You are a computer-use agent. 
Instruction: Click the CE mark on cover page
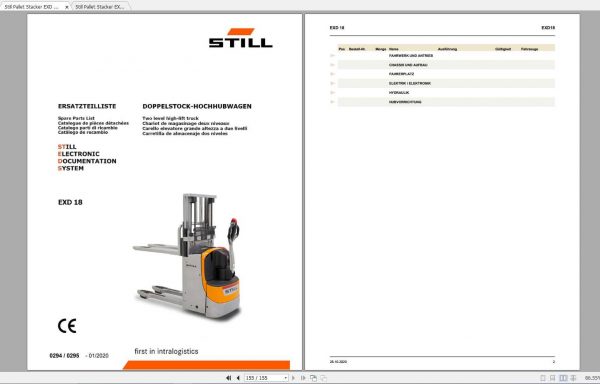pyautogui.click(x=67, y=326)
